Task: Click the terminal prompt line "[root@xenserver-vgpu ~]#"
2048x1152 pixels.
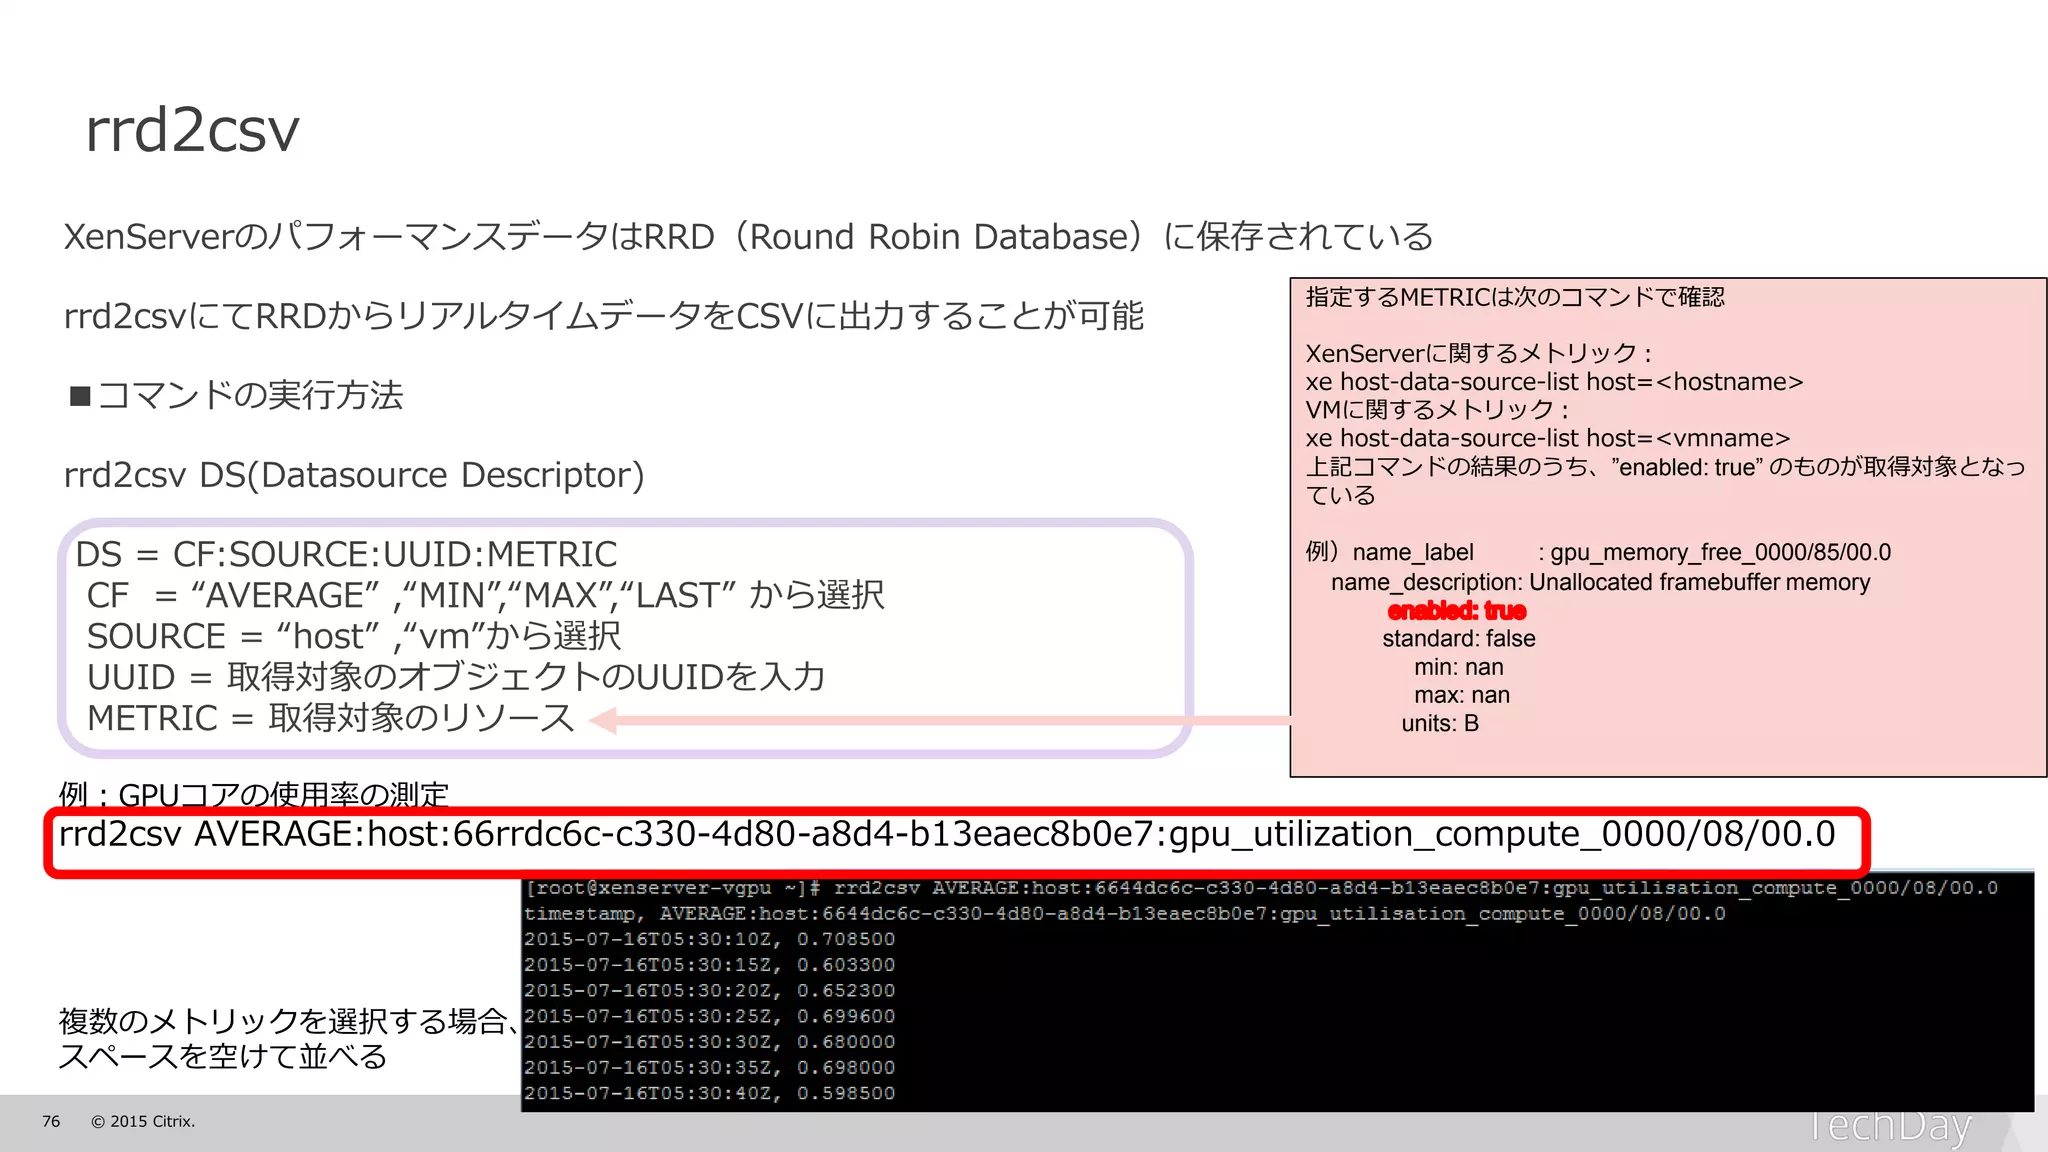Action: pyautogui.click(x=1261, y=888)
